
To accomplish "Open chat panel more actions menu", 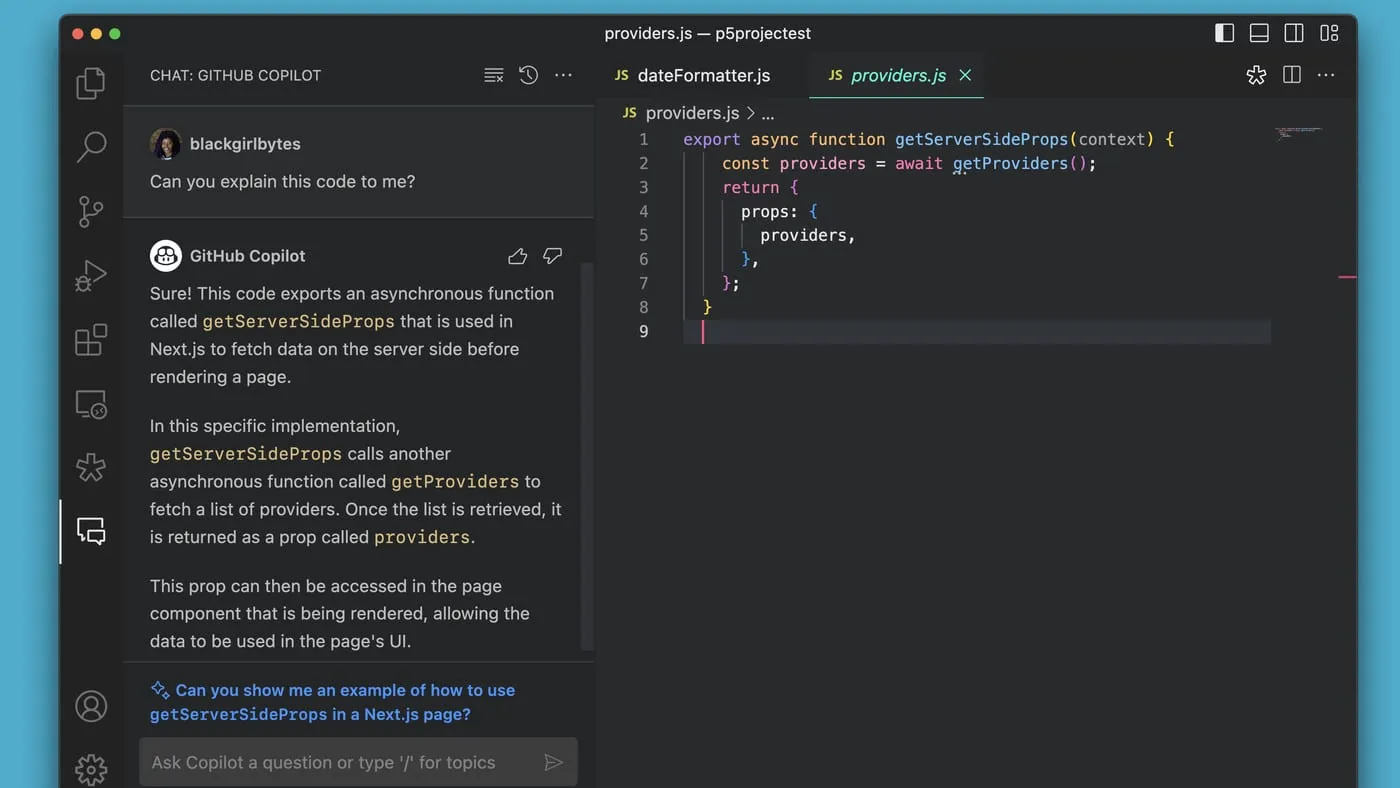I will click(564, 75).
